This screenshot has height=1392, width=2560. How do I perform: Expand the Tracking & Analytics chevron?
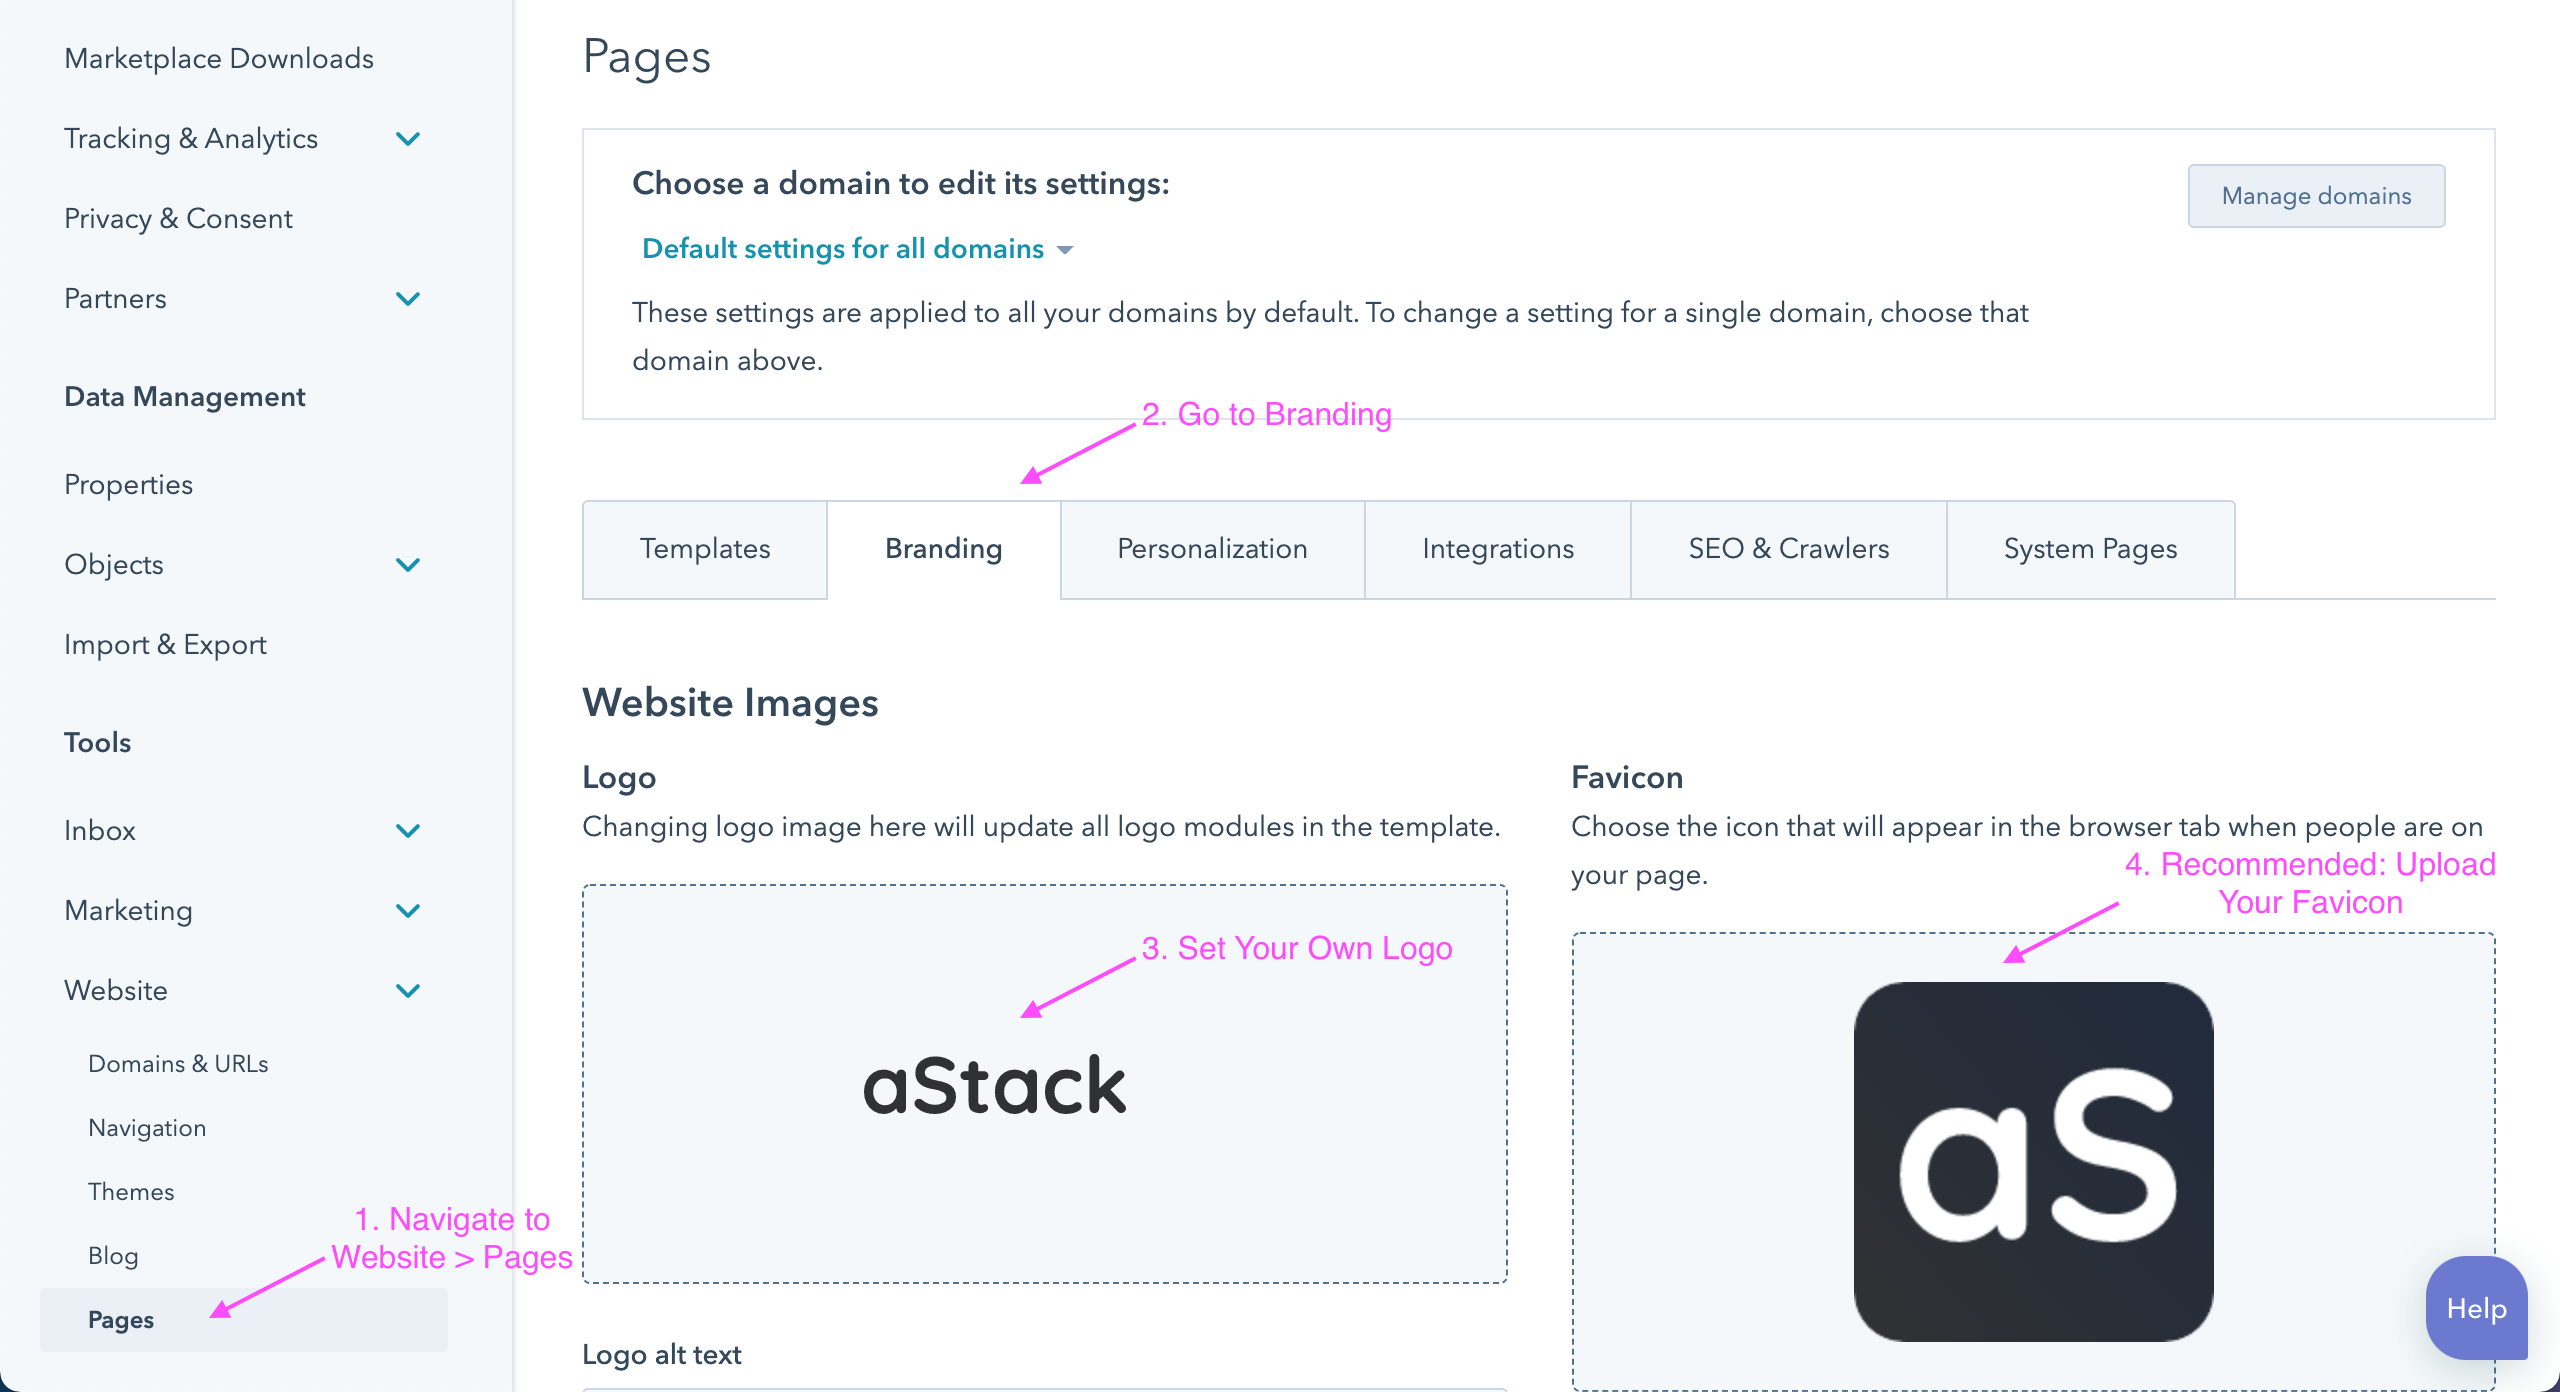408,139
